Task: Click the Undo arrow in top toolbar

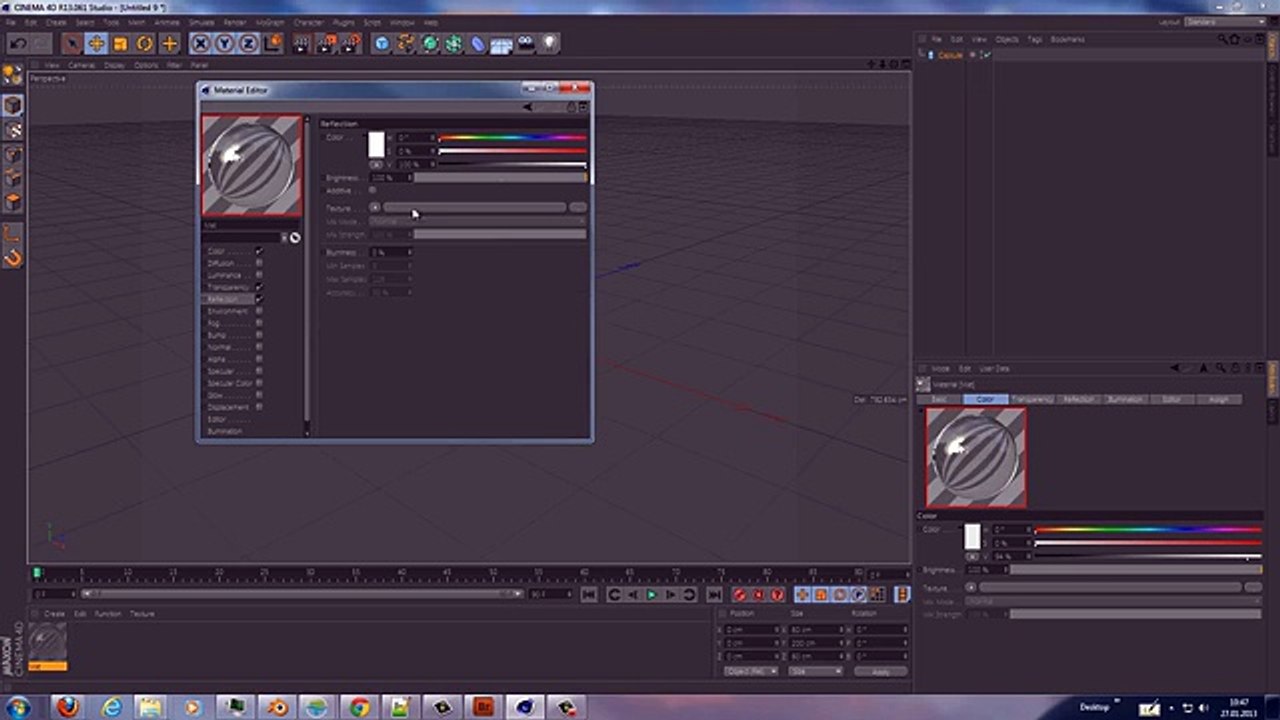Action: [18, 43]
